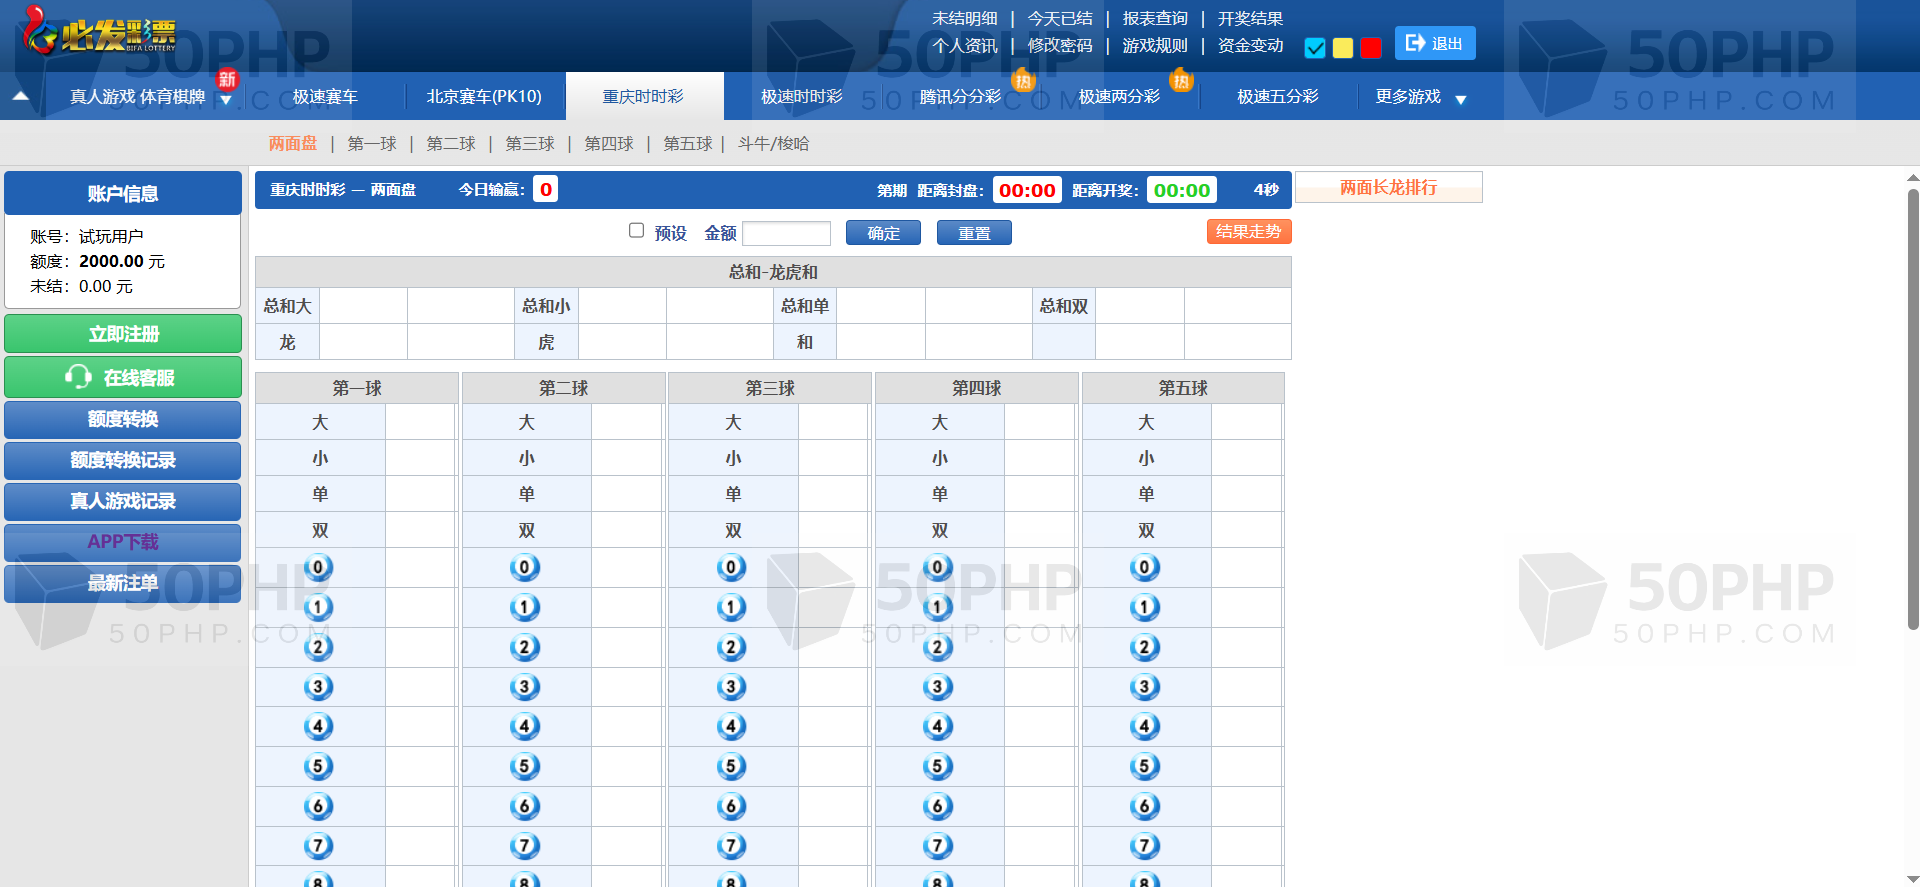The image size is (1920, 887).
Task: Click ball number 0 under 第一球
Action: pyautogui.click(x=318, y=568)
